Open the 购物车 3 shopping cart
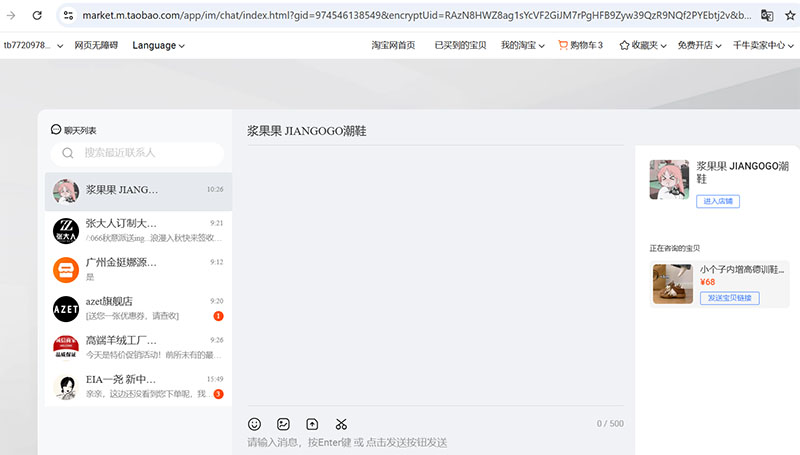The height and width of the screenshot is (455, 800). pos(581,45)
